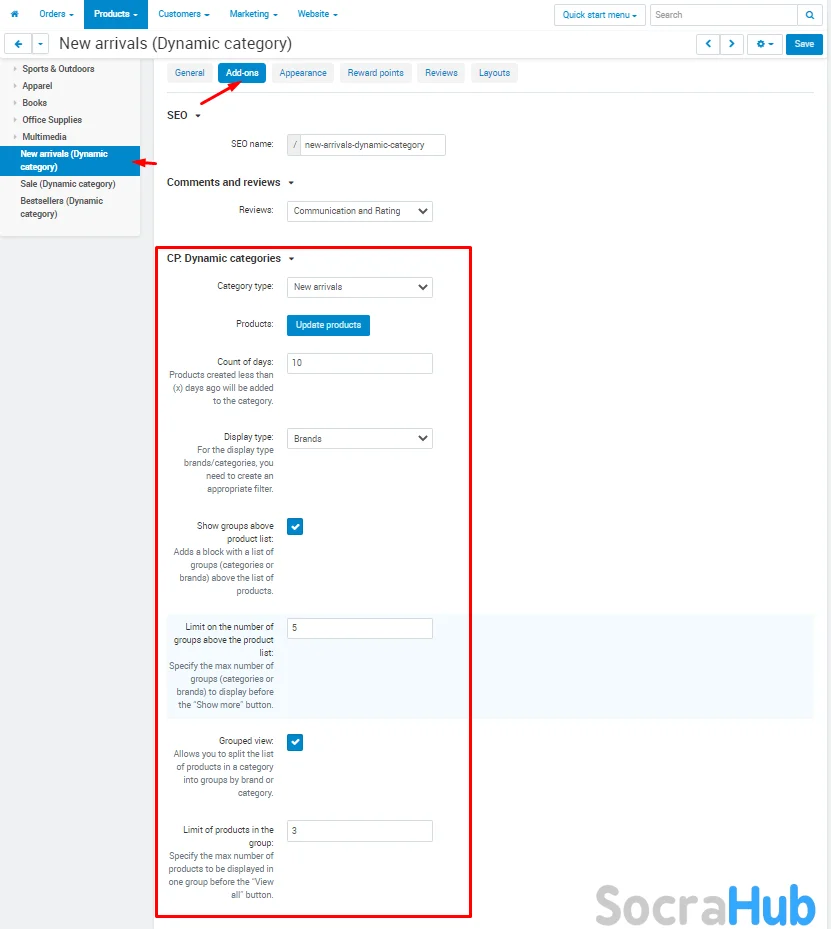The image size is (831, 929).
Task: Click the Update products button
Action: tap(328, 325)
